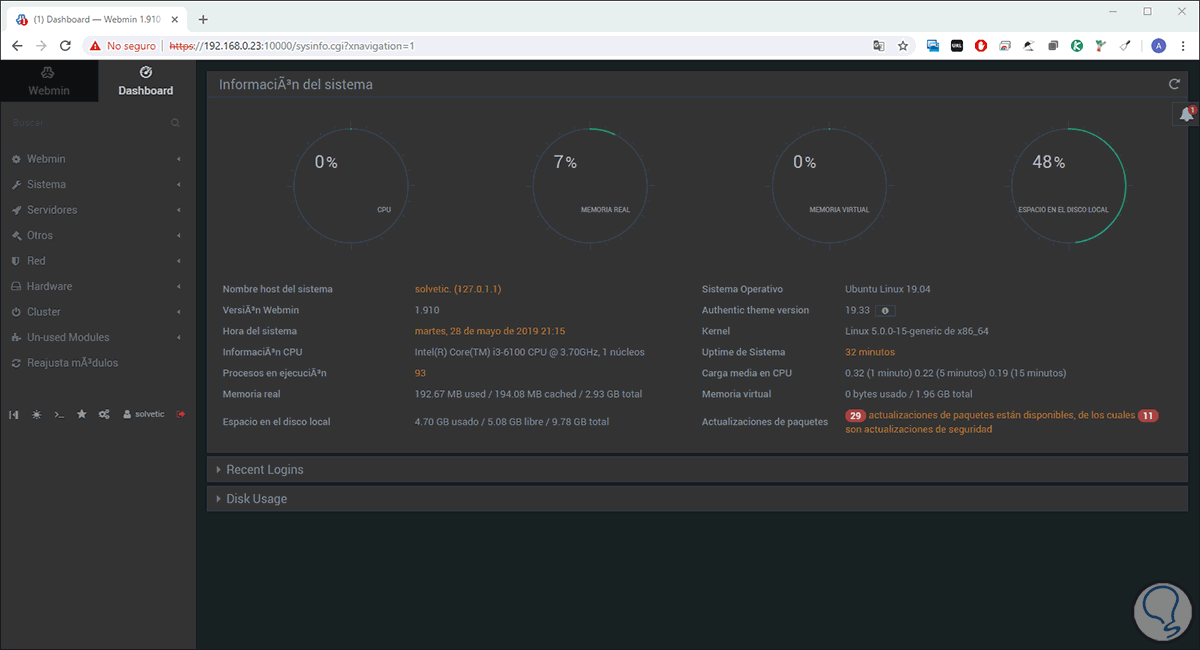Open the command shell terminal icon

(59, 414)
